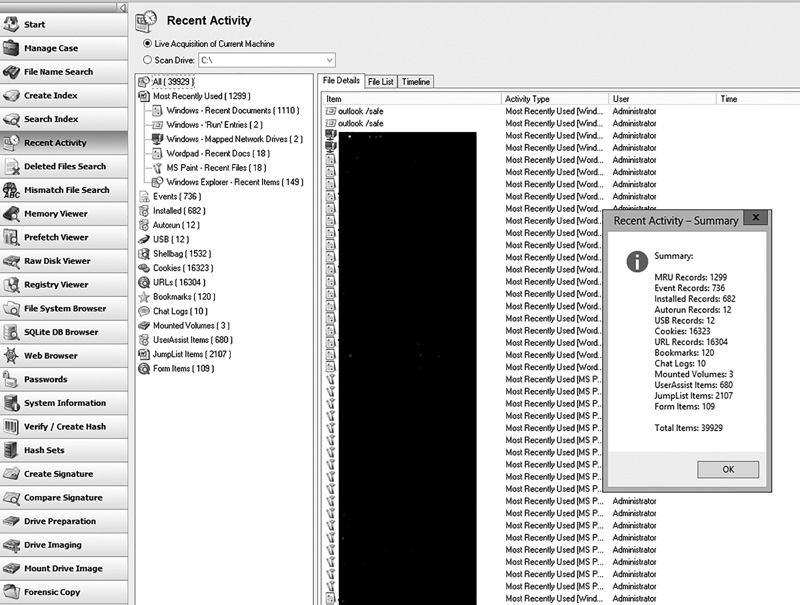Select Live Acquisition of Current Machine radio
Image resolution: width=800 pixels, height=605 pixels.
pyautogui.click(x=147, y=43)
